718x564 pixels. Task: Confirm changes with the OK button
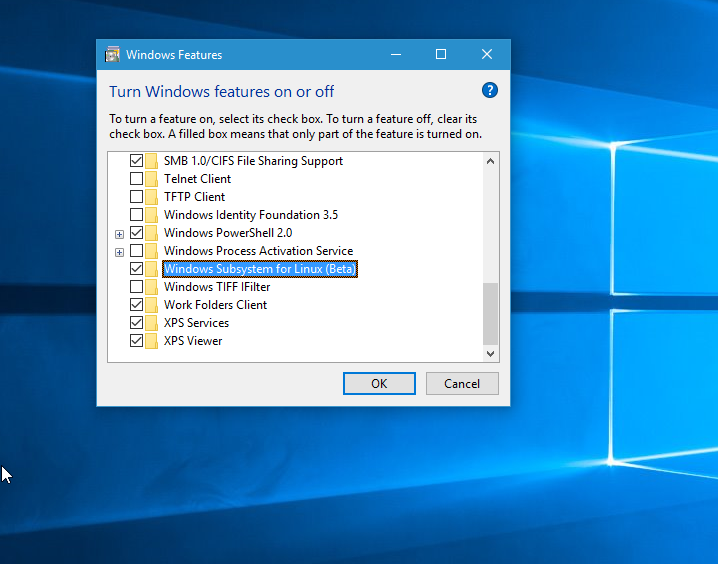click(379, 384)
